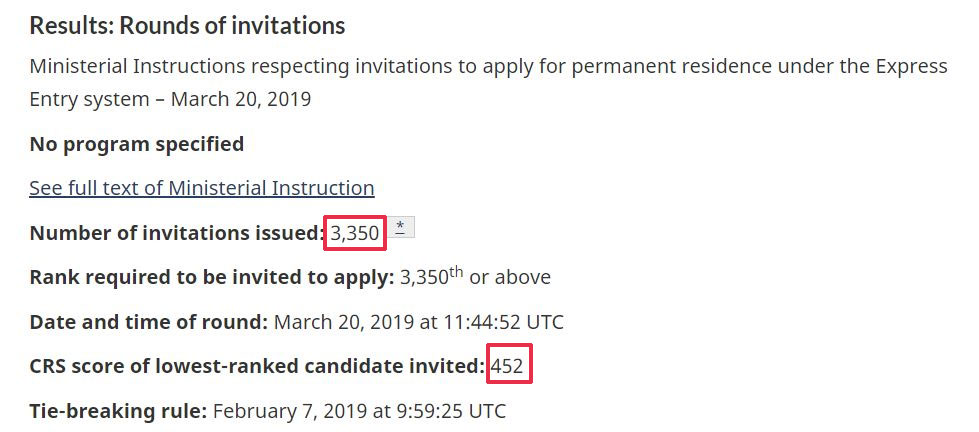Click the "March 20, 2019" date ending the paragraph
This screenshot has height=432, width=979.
[x=241, y=100]
